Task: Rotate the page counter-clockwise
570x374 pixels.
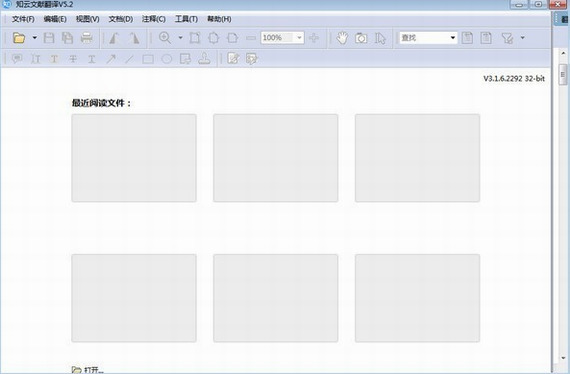Action: point(114,38)
